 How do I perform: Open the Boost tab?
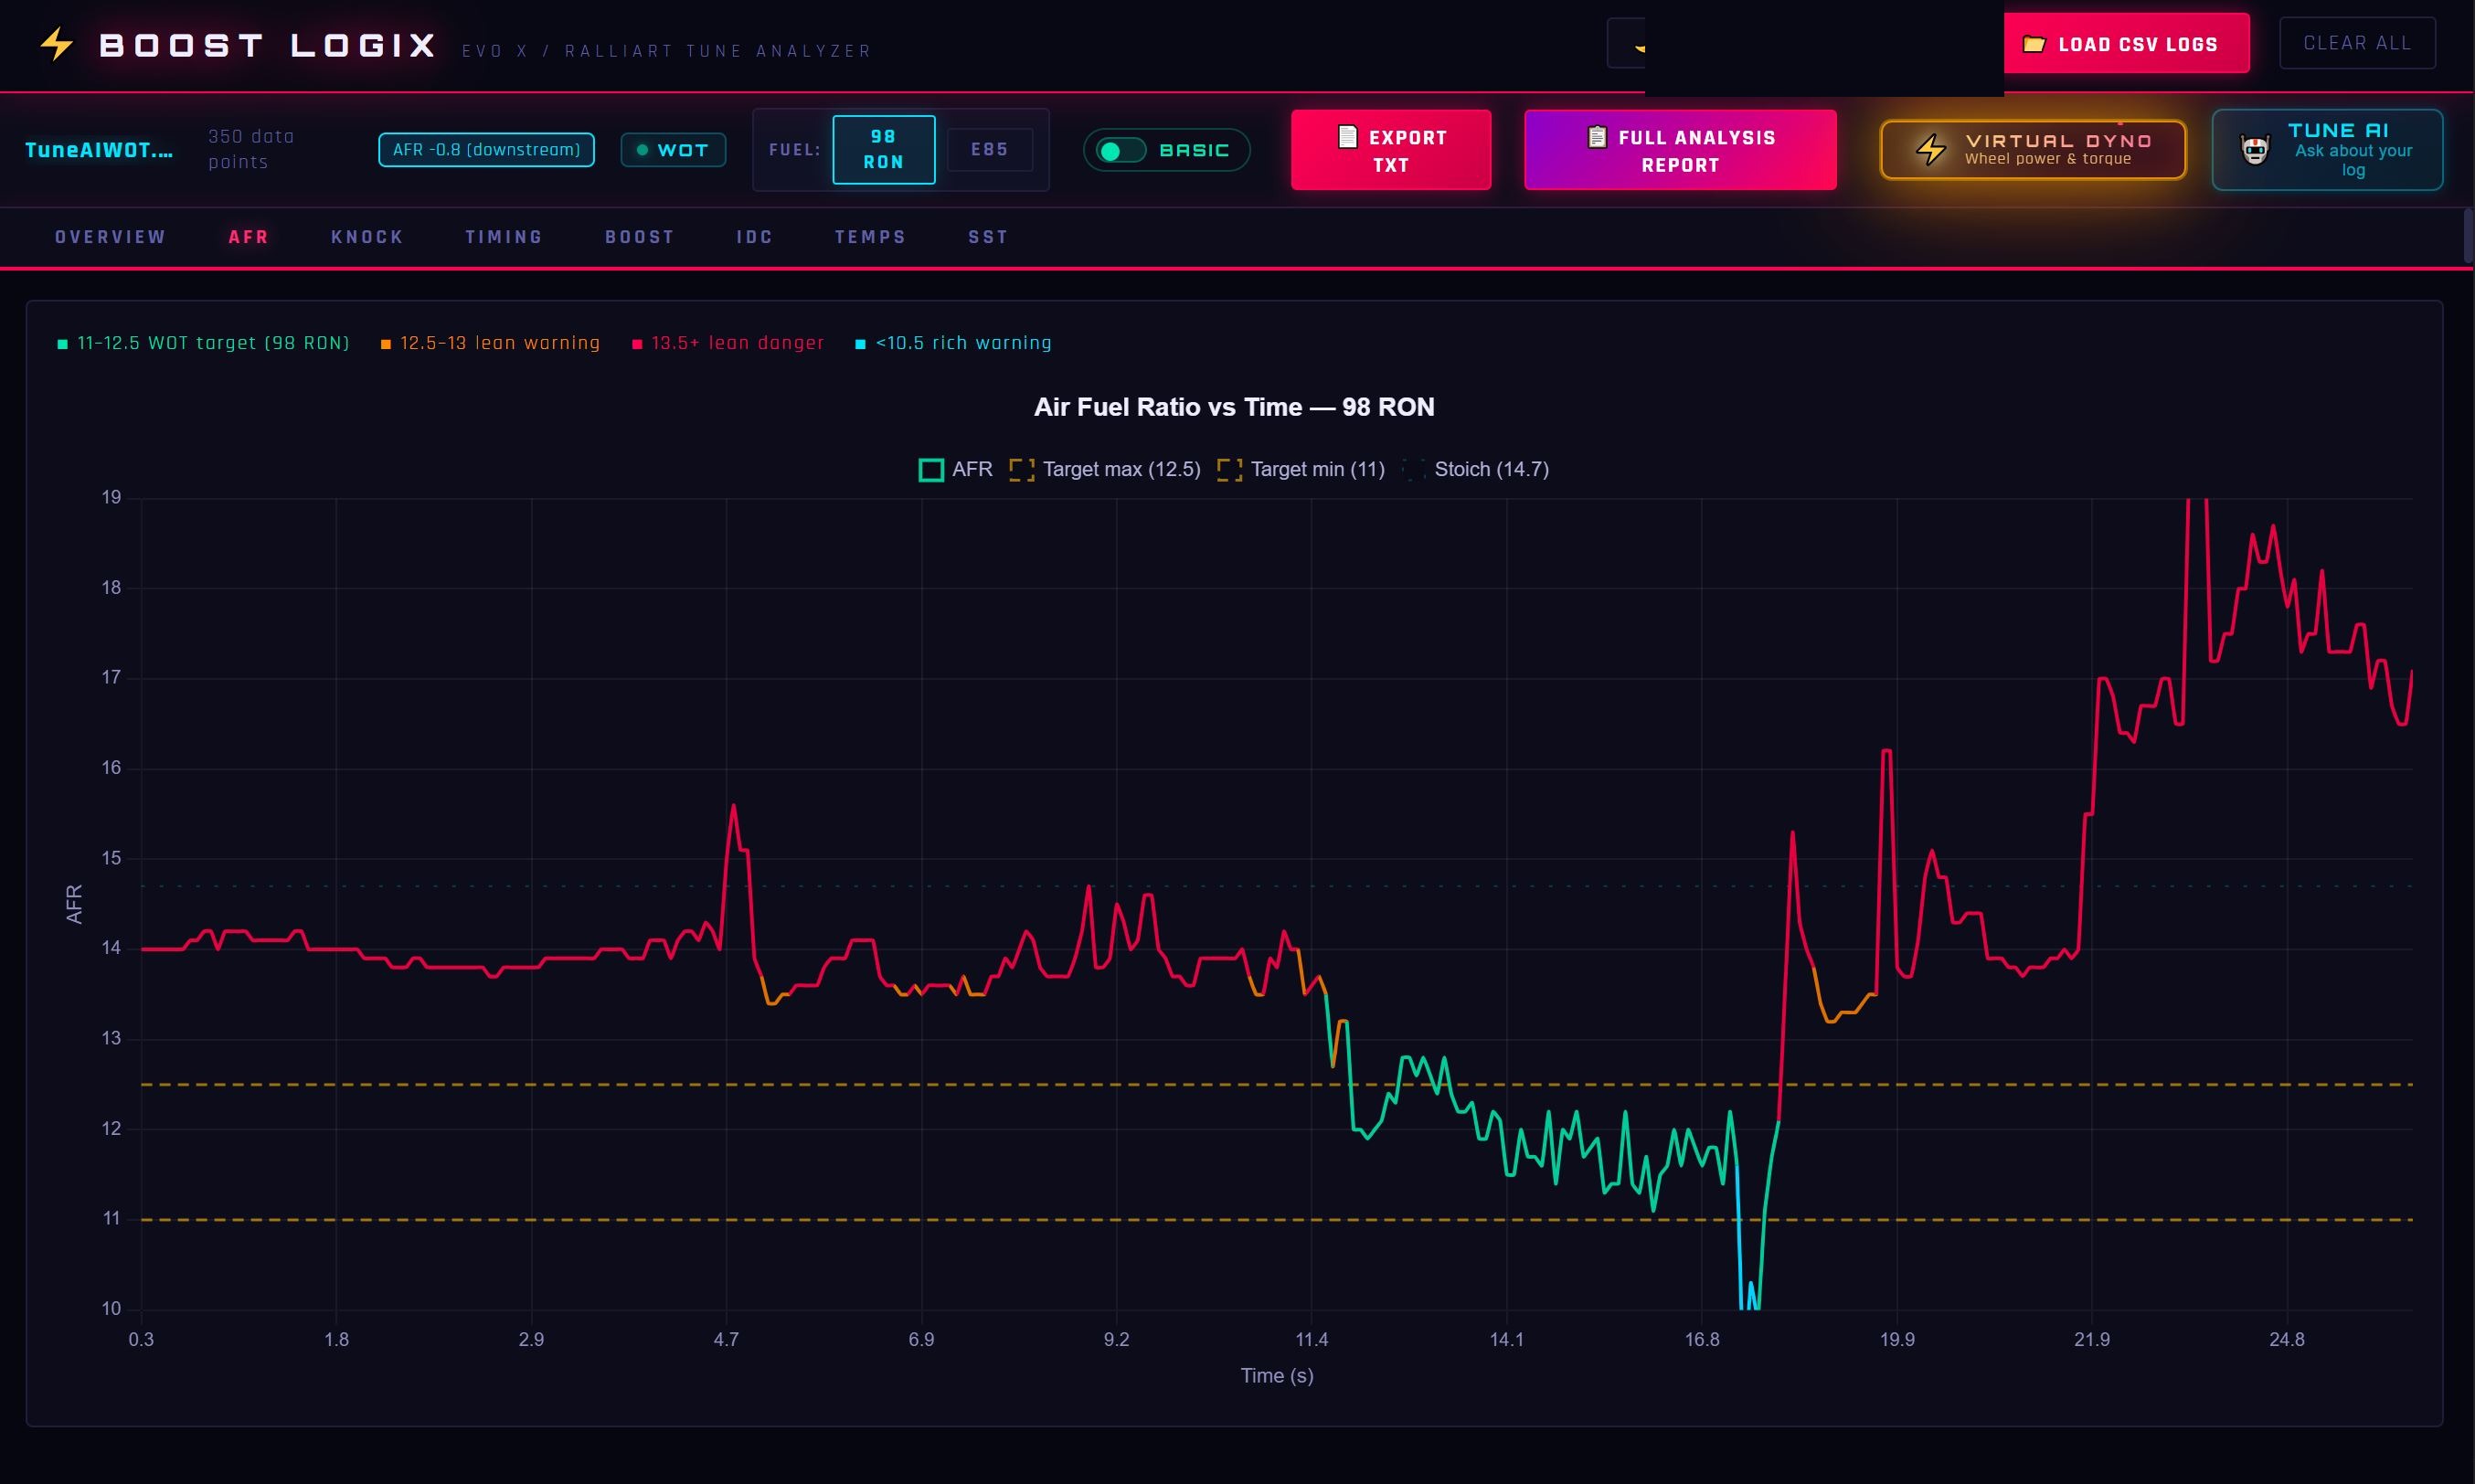tap(639, 237)
